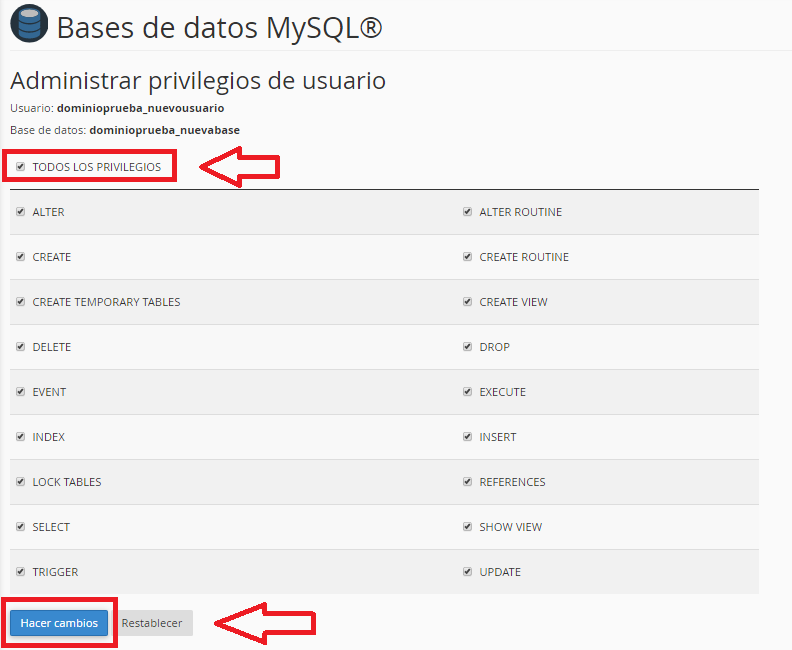Viewport: 792px width, 650px height.
Task: Toggle the UPDATE privilege checkbox
Action: (x=467, y=571)
